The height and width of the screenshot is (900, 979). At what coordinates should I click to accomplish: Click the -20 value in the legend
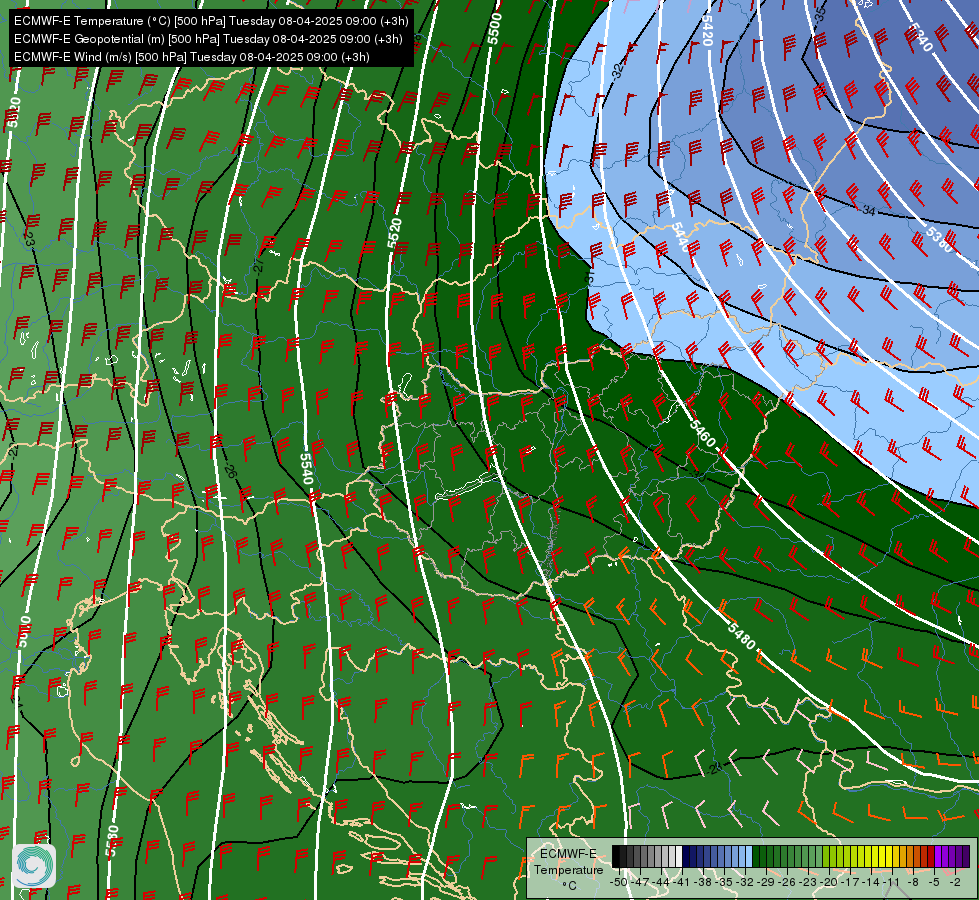[828, 882]
